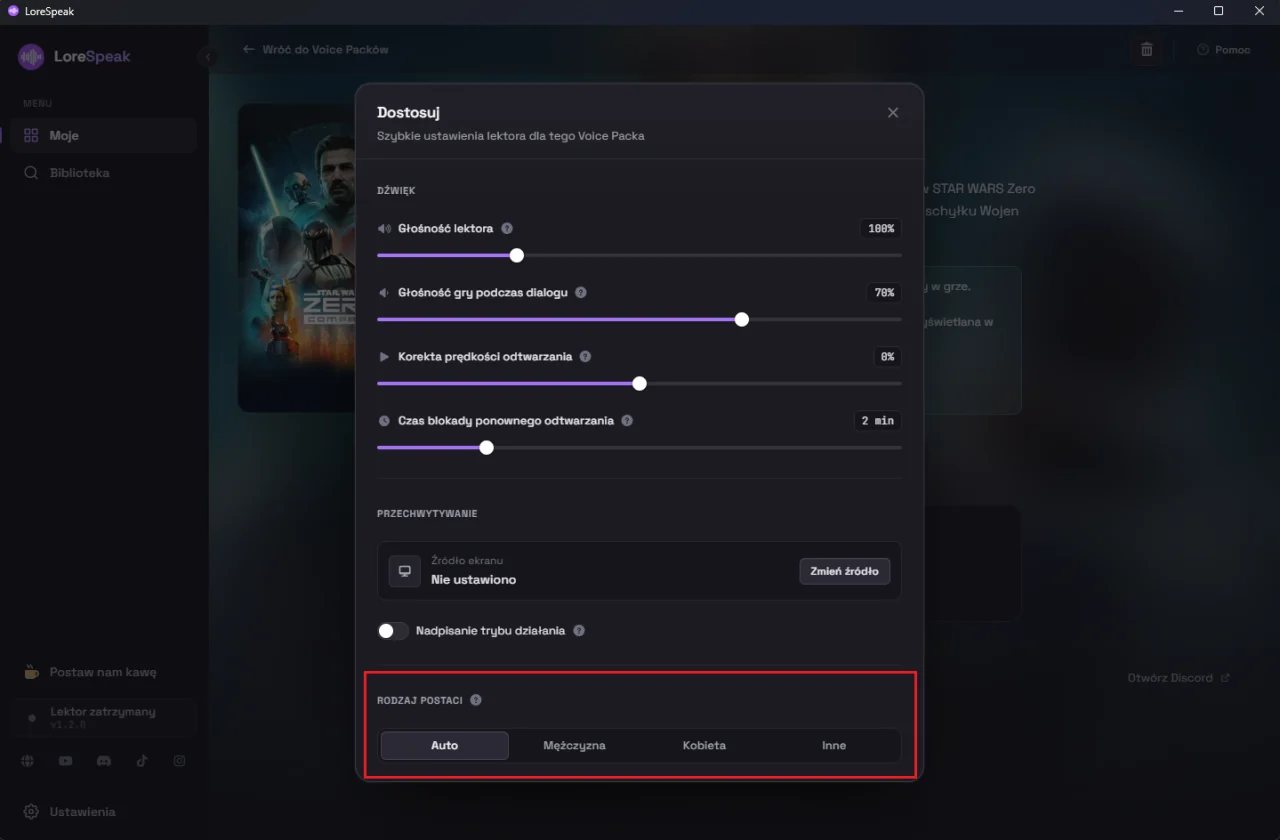Choose Inne character type option
The width and height of the screenshot is (1280, 840).
point(834,746)
